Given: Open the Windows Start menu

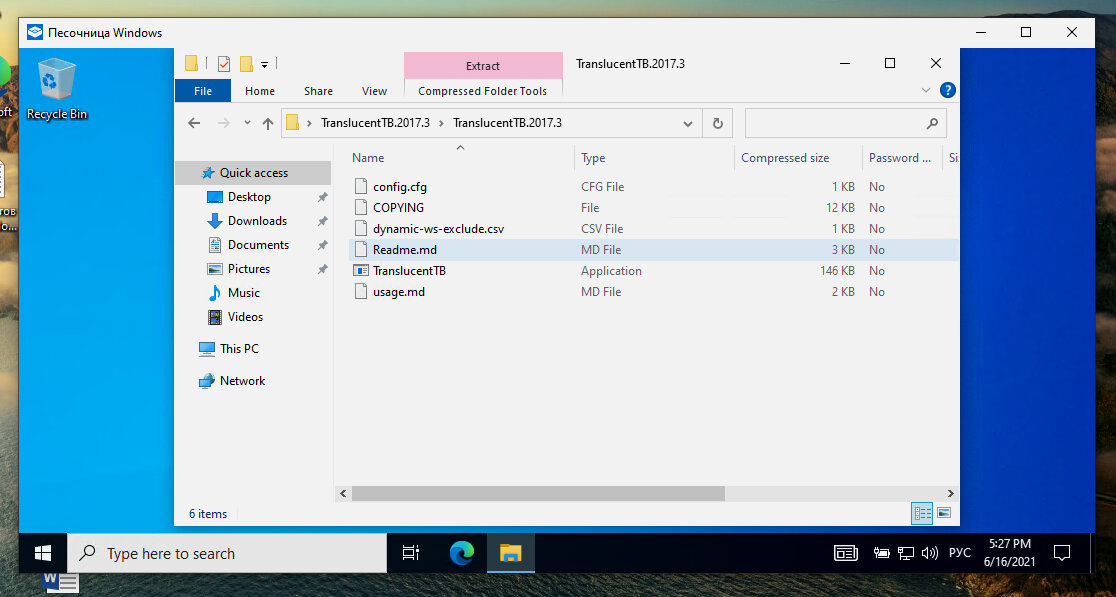Looking at the screenshot, I should (x=43, y=553).
